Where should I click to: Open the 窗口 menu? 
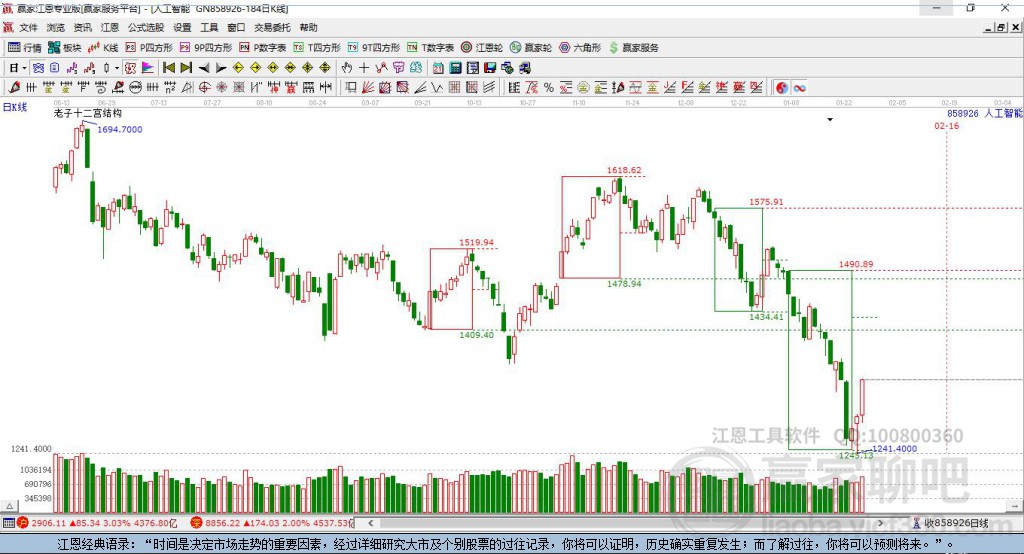coord(236,27)
